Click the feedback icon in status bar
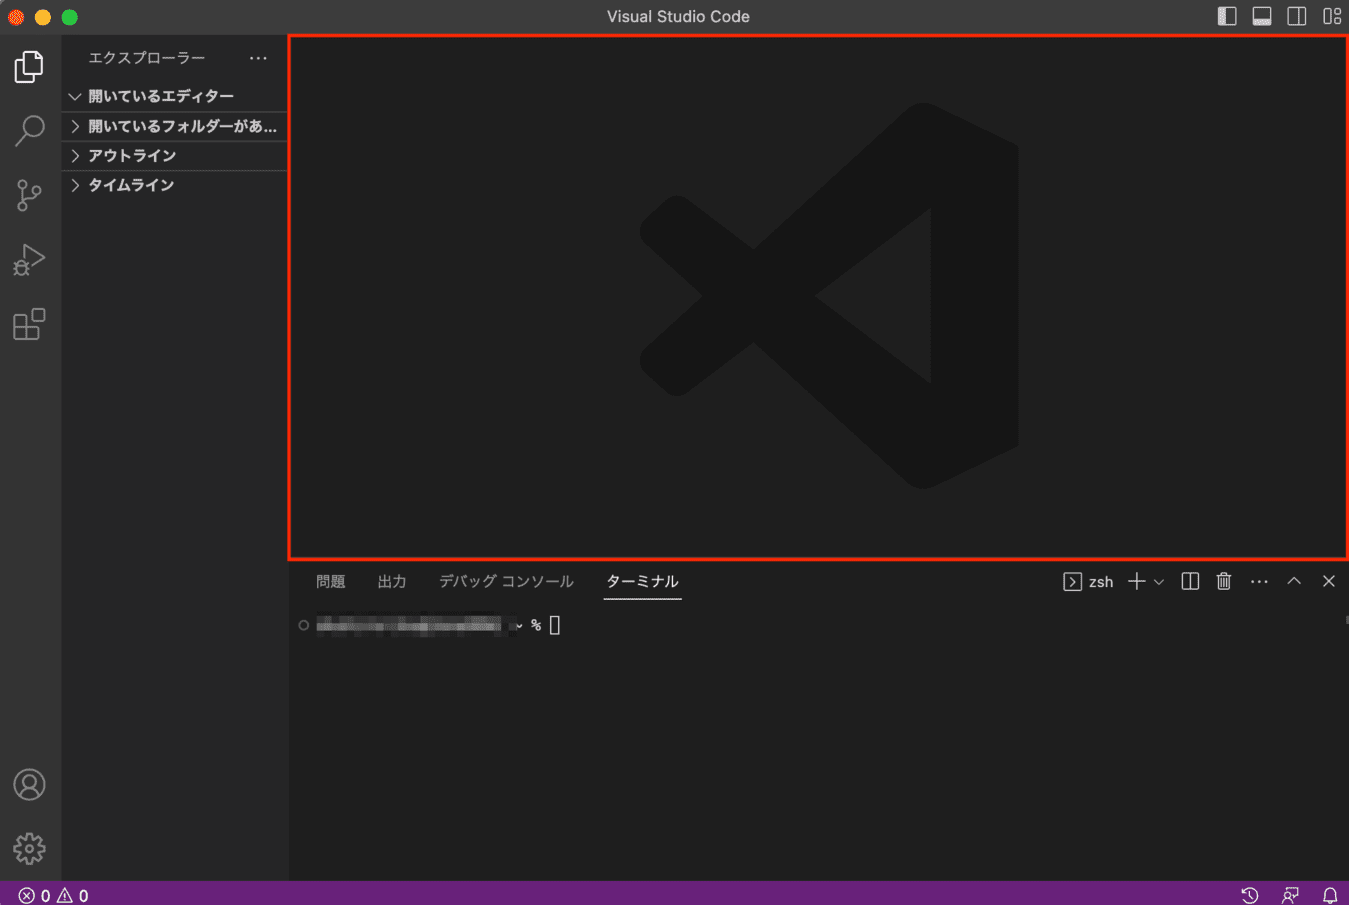Viewport: 1349px width, 905px height. 1291,895
